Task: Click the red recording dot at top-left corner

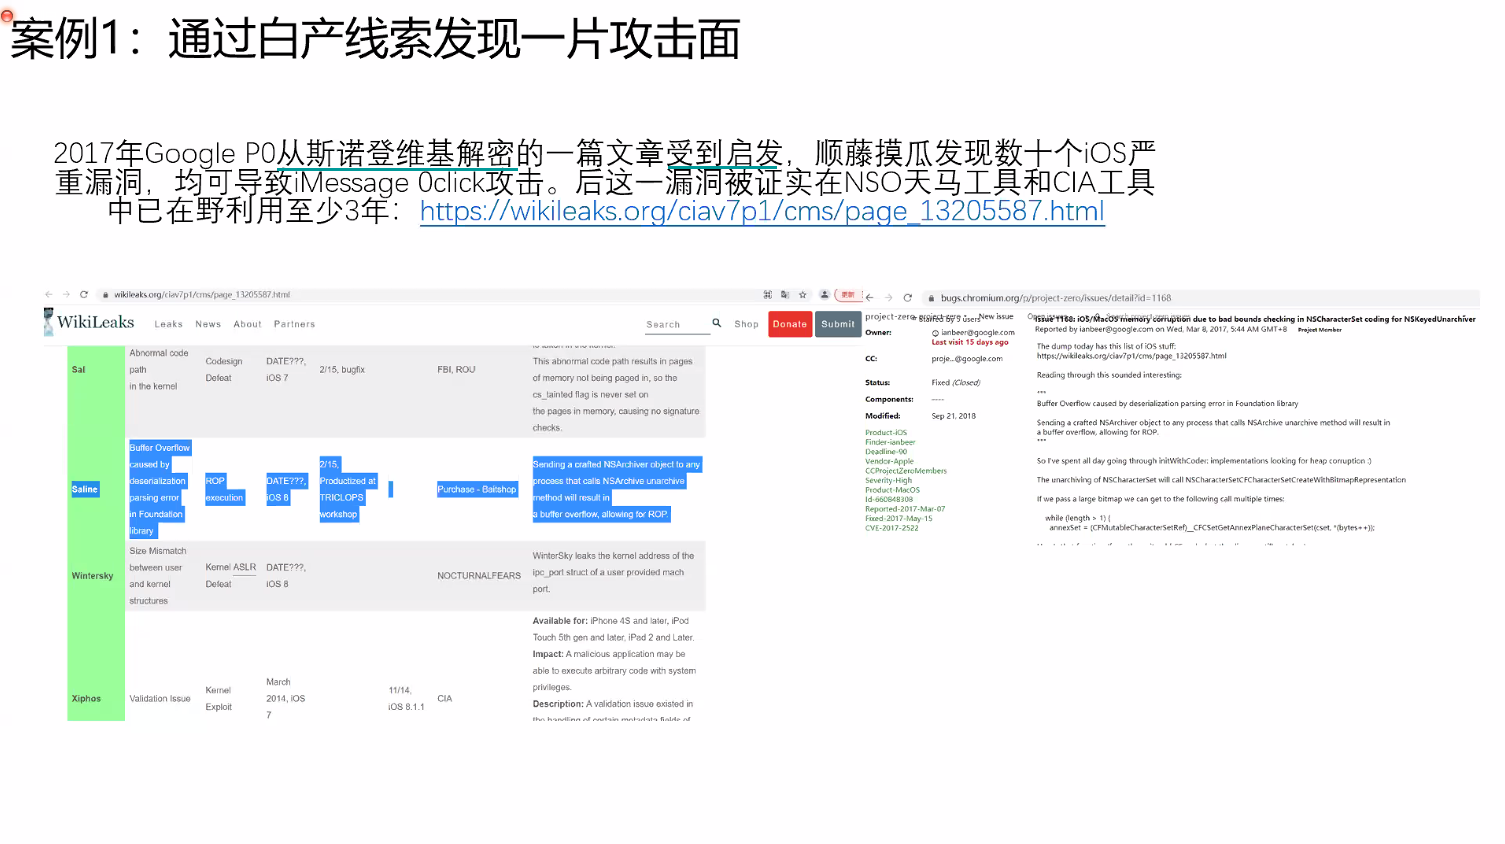Action: (7, 16)
